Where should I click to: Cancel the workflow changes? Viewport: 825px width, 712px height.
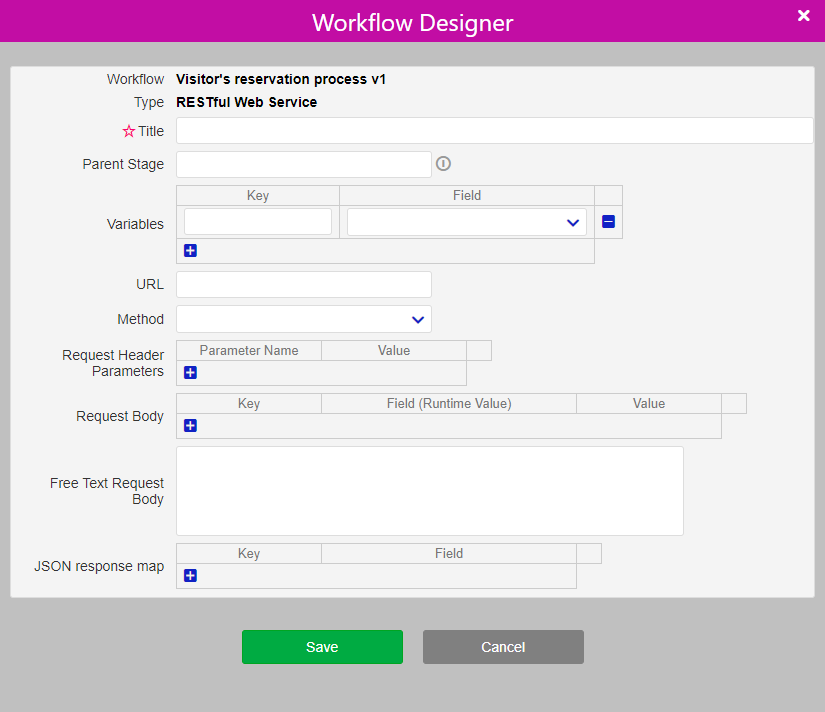coord(503,647)
